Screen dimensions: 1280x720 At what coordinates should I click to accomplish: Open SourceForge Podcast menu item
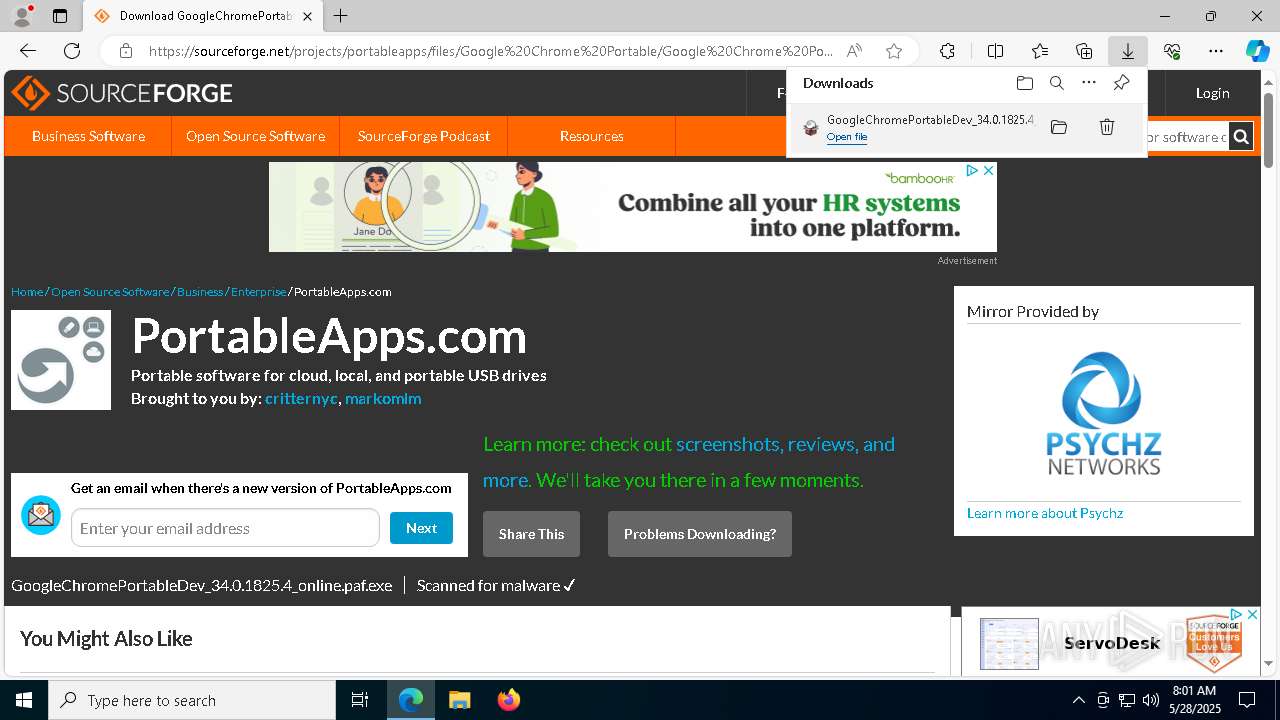coord(424,136)
